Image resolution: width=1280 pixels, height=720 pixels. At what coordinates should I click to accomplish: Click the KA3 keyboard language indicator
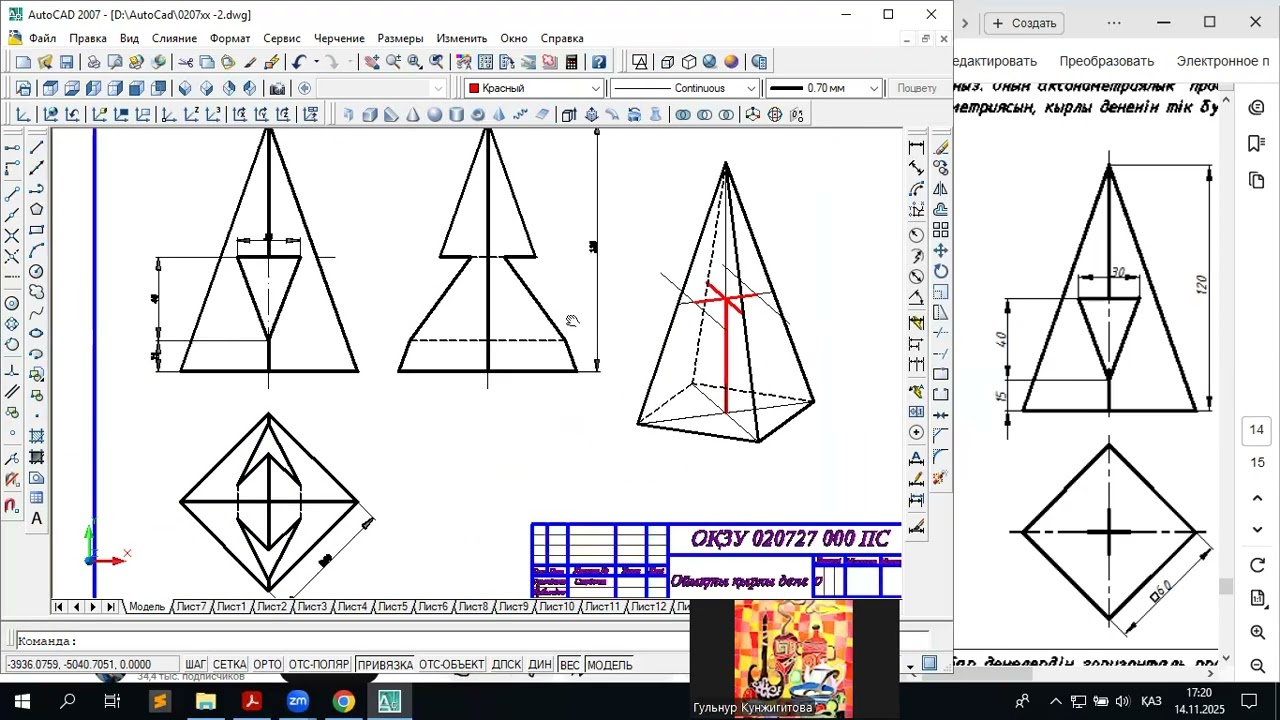pos(1151,701)
